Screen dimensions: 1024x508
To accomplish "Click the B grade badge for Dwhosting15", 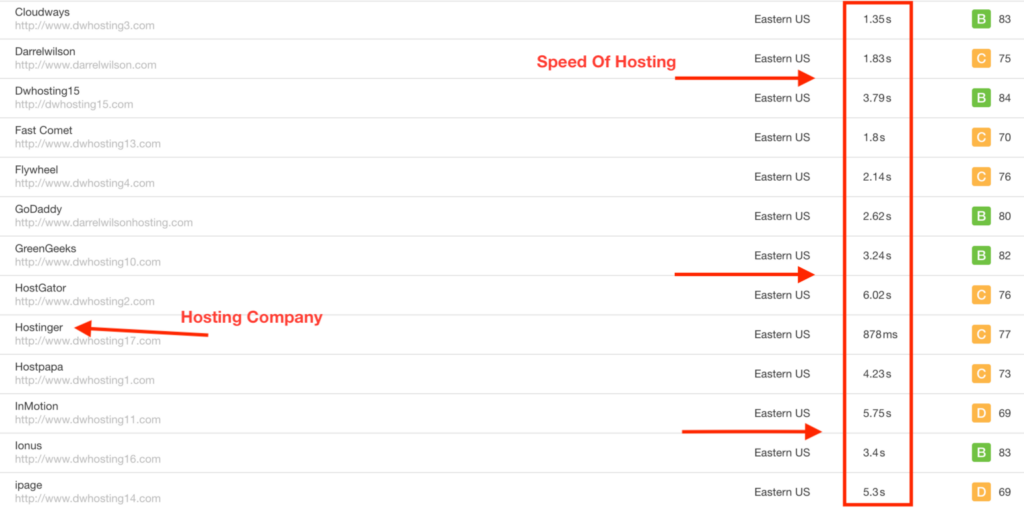I will 980,98.
